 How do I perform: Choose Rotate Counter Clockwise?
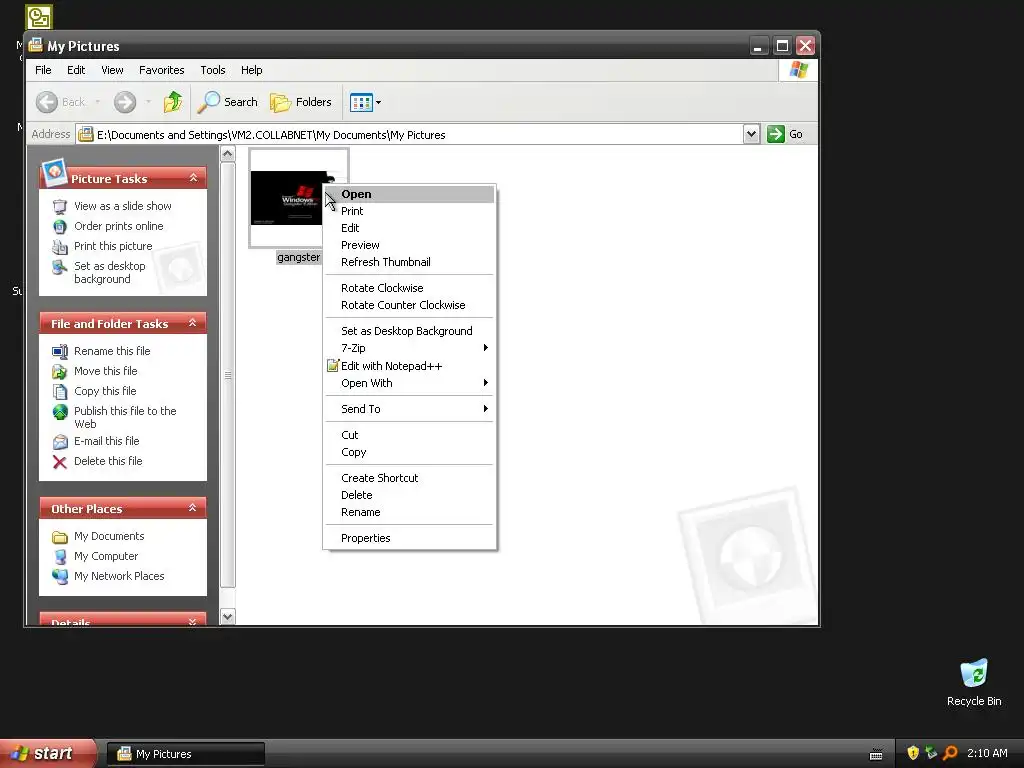coord(409,305)
